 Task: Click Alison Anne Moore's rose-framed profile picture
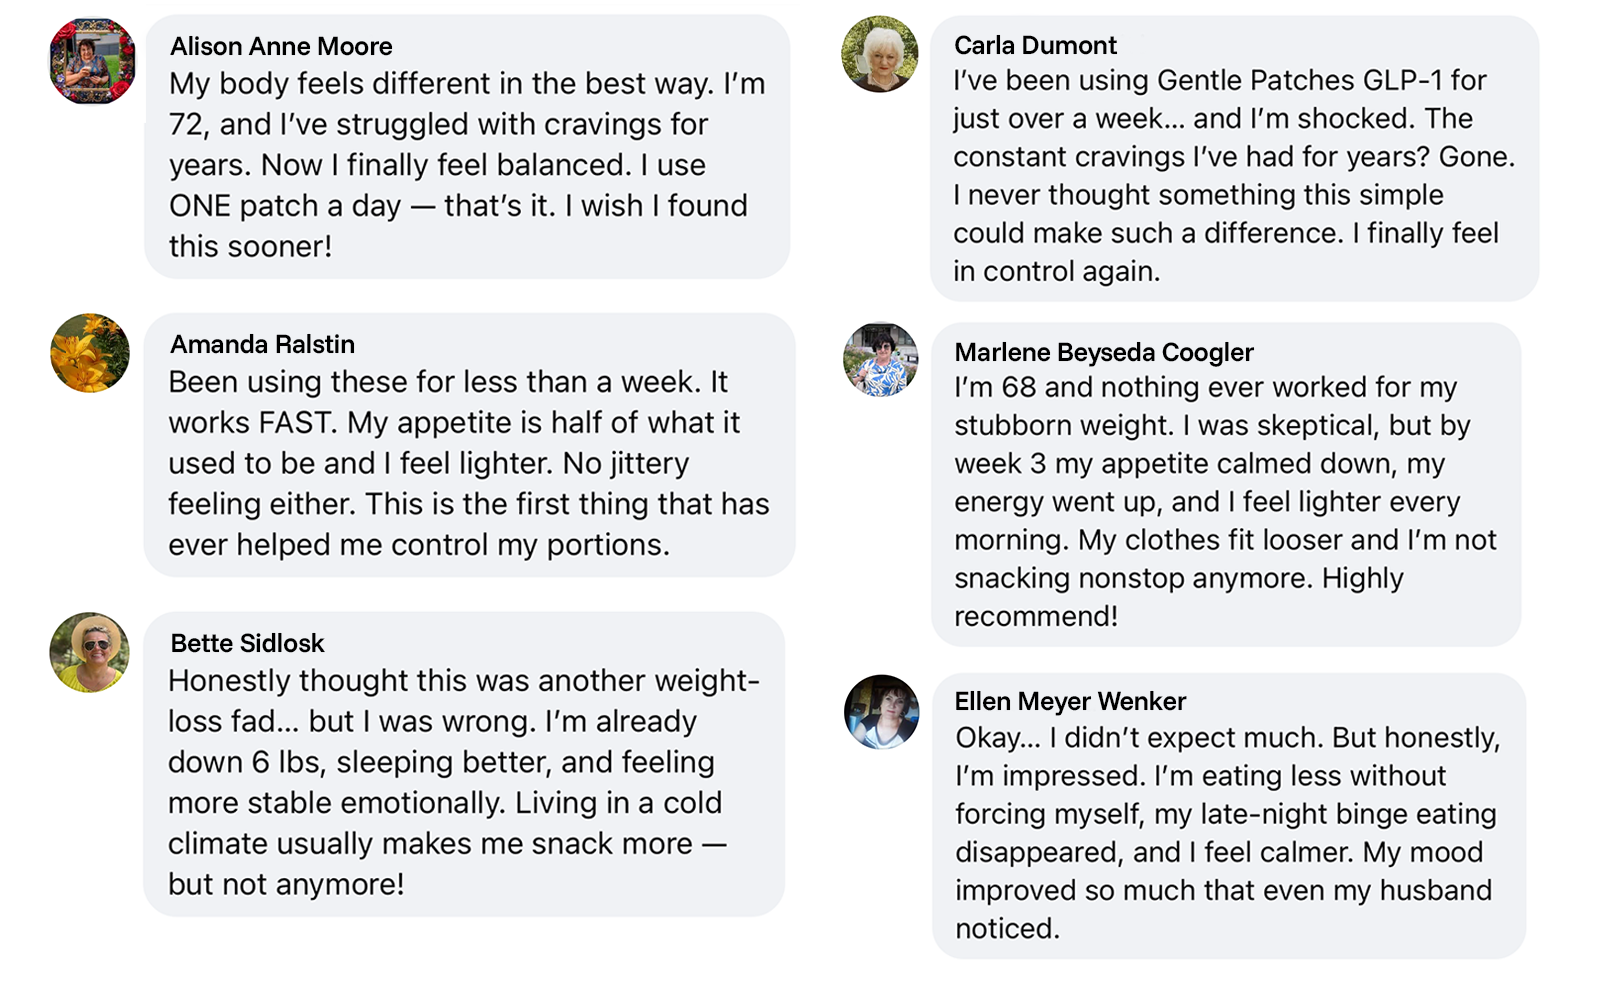(92, 61)
